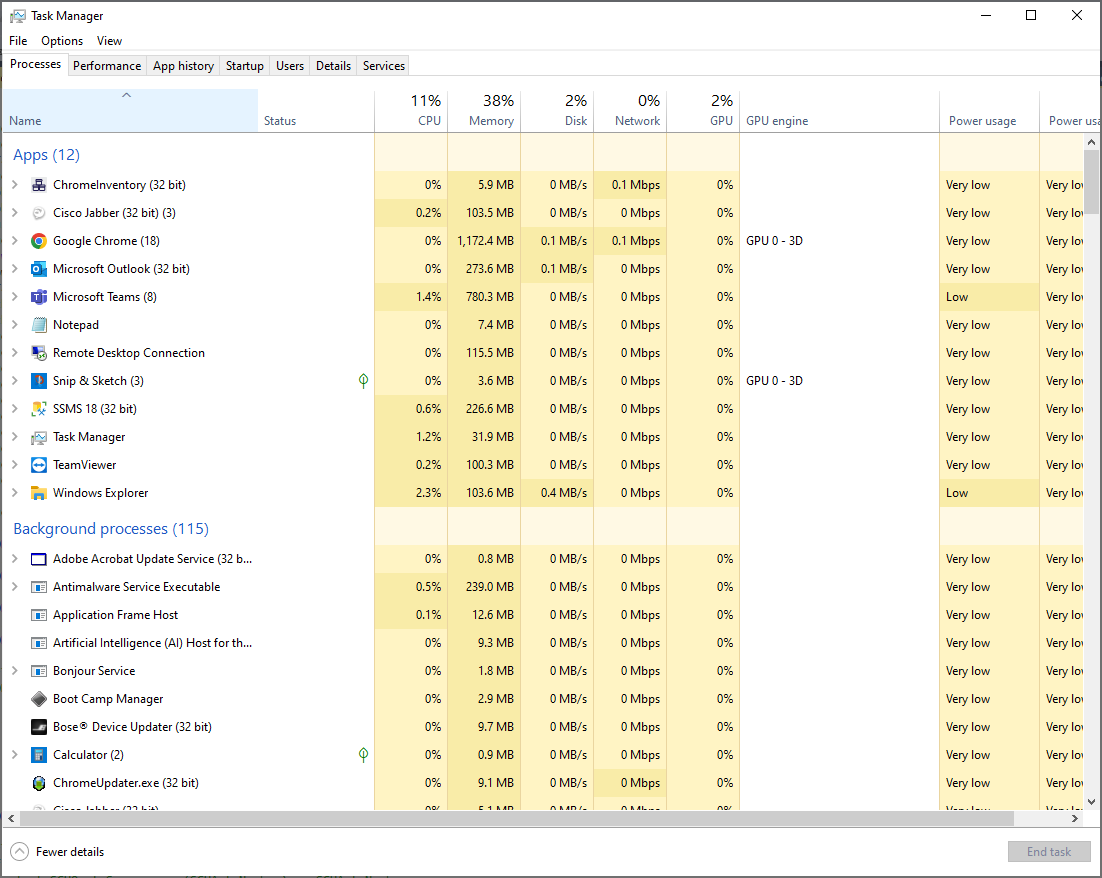Click the SSMS 18 icon
Image resolution: width=1102 pixels, height=878 pixels.
coord(39,409)
